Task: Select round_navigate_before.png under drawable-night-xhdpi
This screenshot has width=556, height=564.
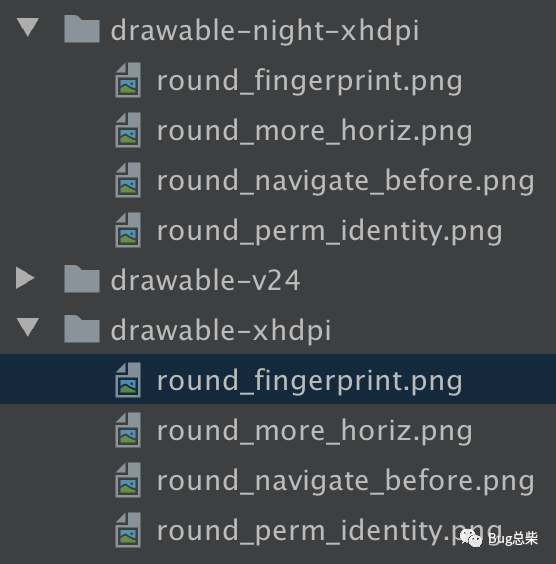Action: [x=346, y=182]
